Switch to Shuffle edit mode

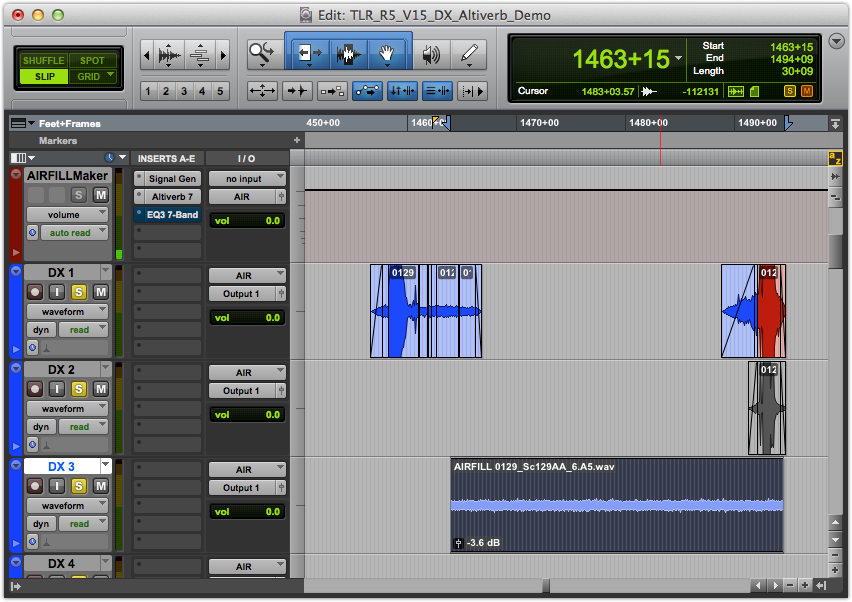tap(42, 60)
